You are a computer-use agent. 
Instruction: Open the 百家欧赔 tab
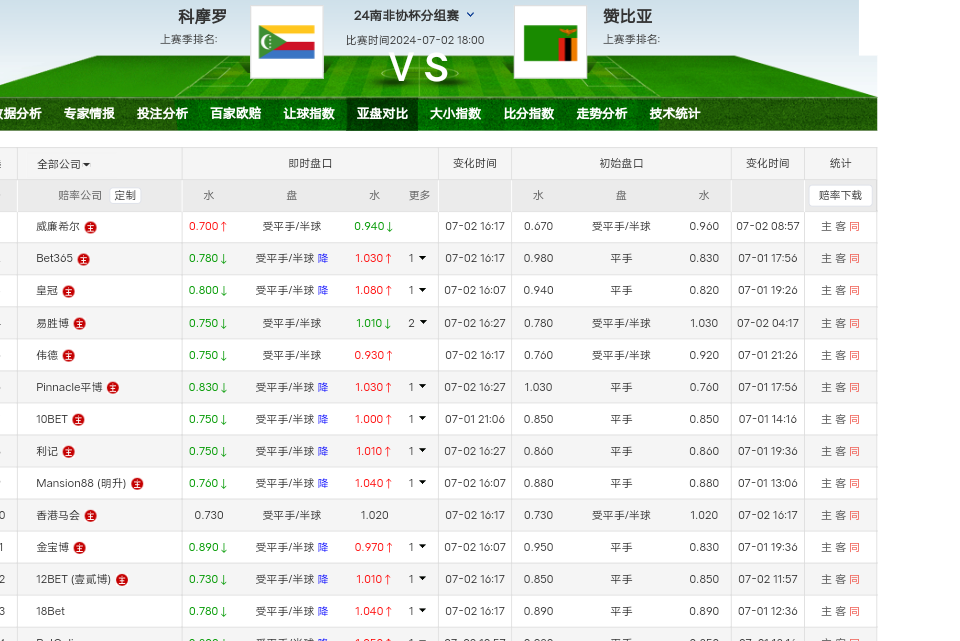235,114
